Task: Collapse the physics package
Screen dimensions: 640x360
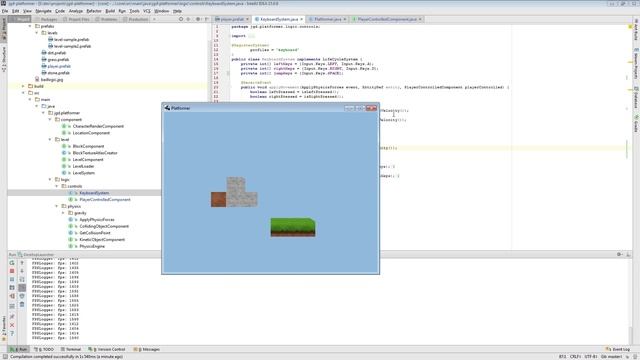Action: click(x=57, y=206)
